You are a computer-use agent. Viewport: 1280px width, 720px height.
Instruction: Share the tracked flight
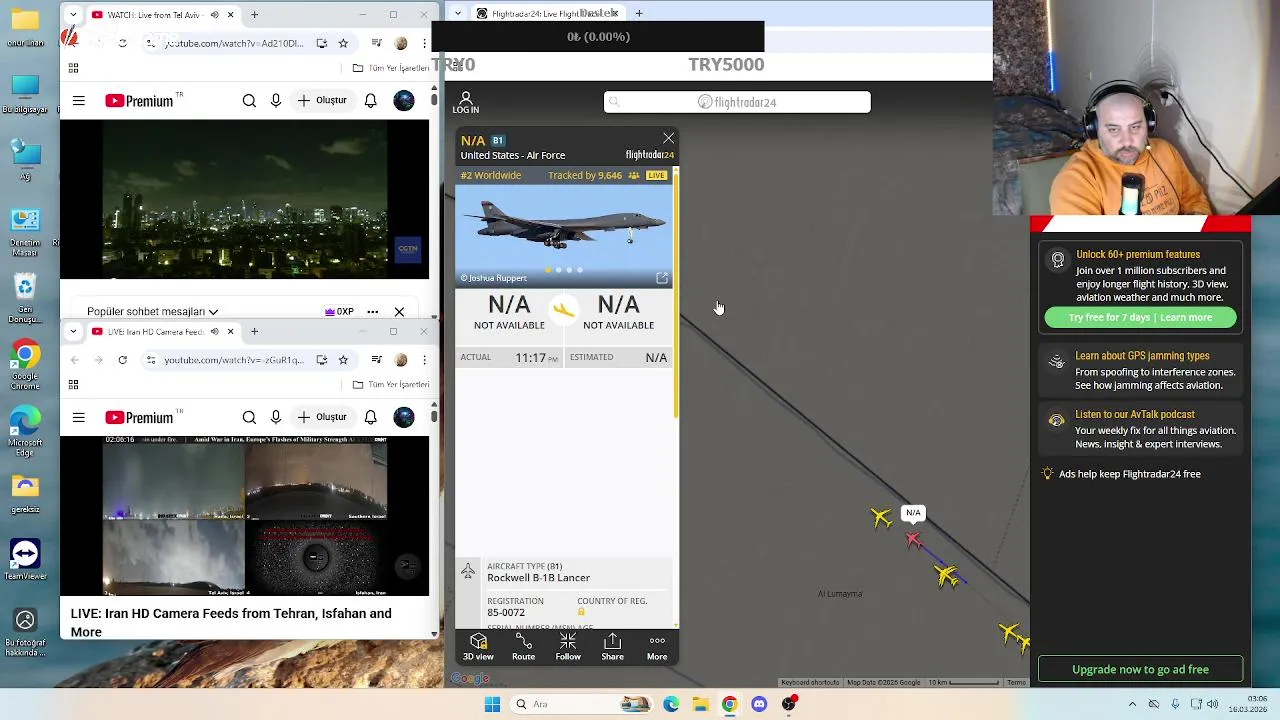pos(612,646)
